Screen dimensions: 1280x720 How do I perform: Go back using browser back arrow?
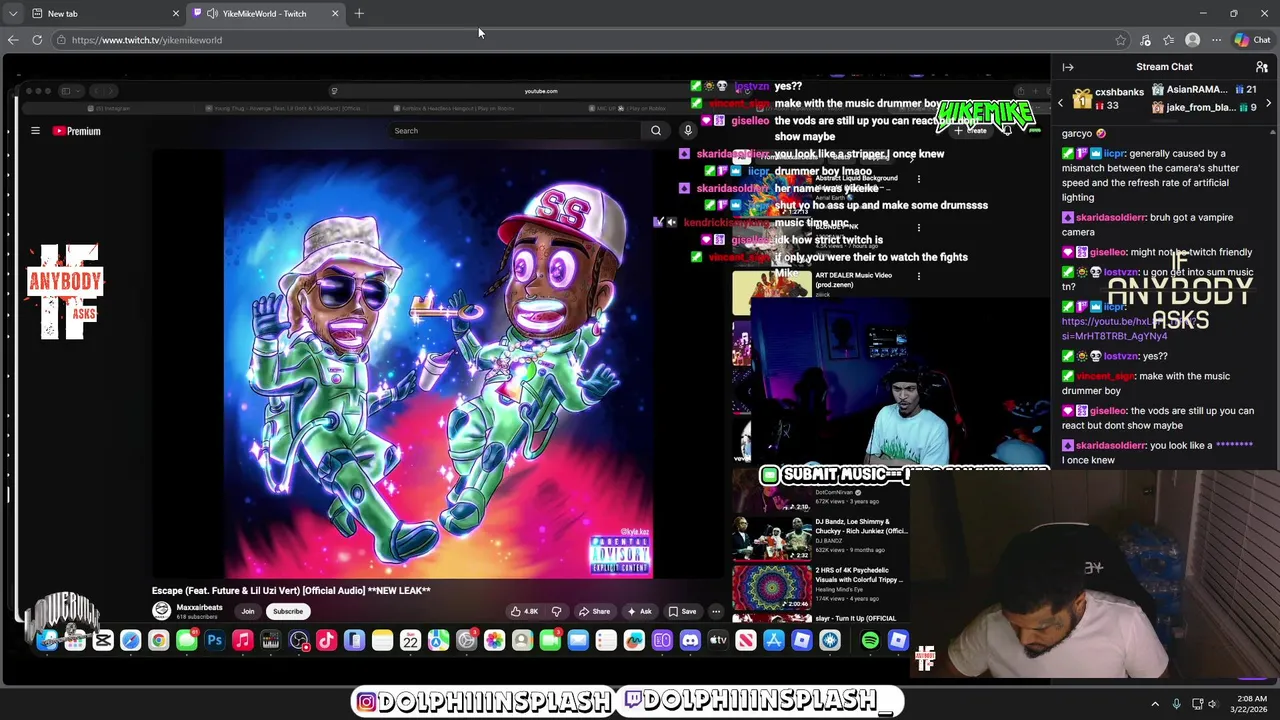pos(12,40)
